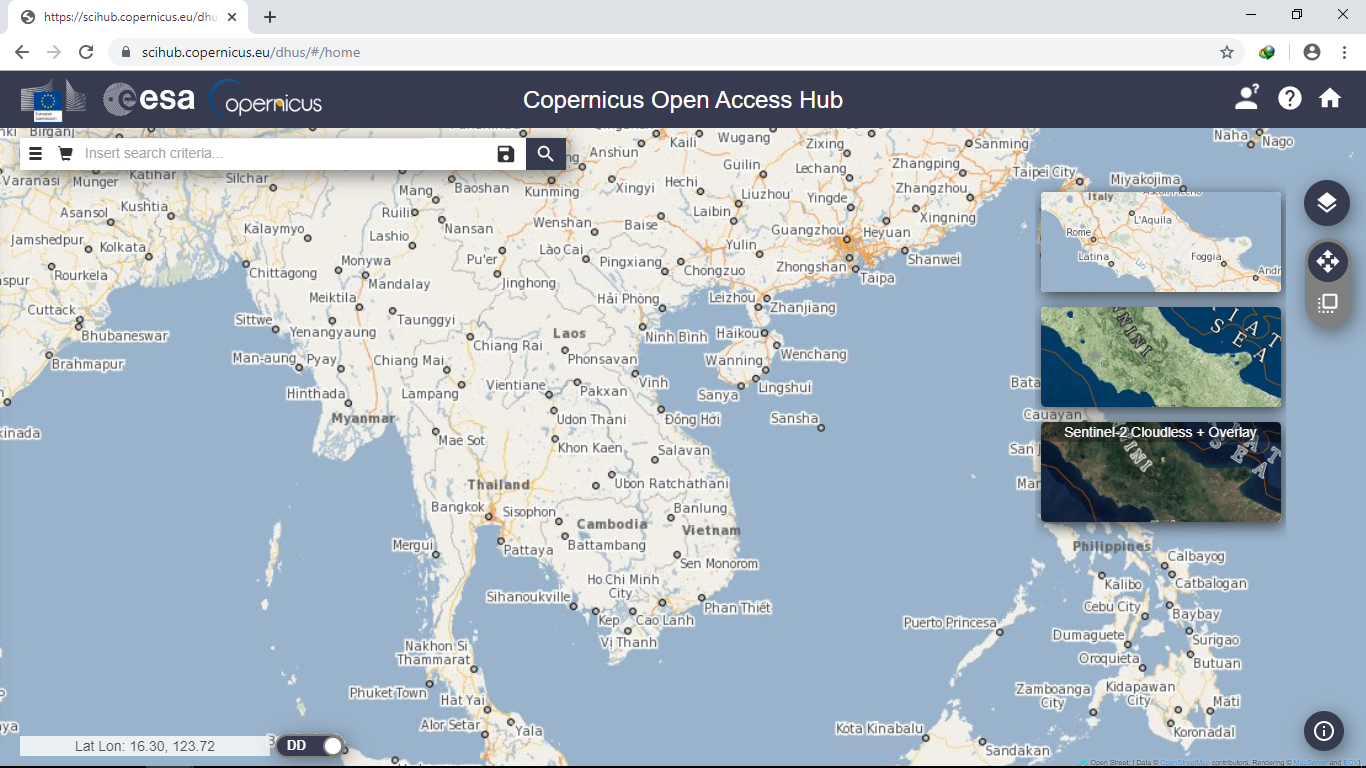Toggle the DD coordinate format switch

pyautogui.click(x=311, y=746)
